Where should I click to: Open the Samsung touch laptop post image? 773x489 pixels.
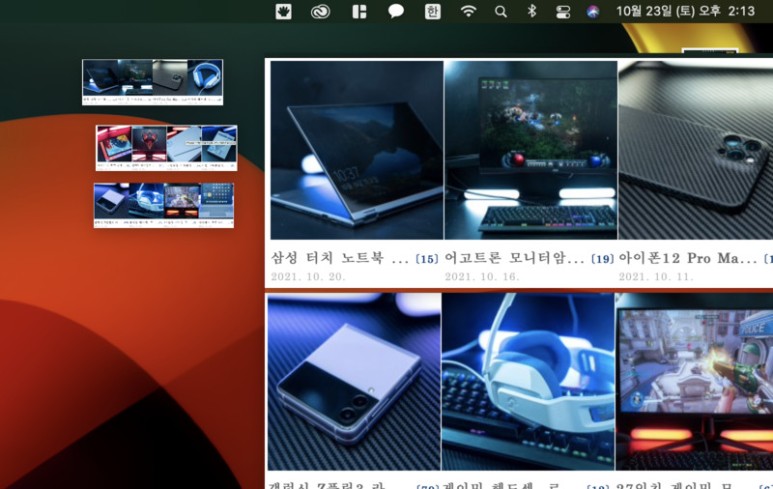(356, 150)
